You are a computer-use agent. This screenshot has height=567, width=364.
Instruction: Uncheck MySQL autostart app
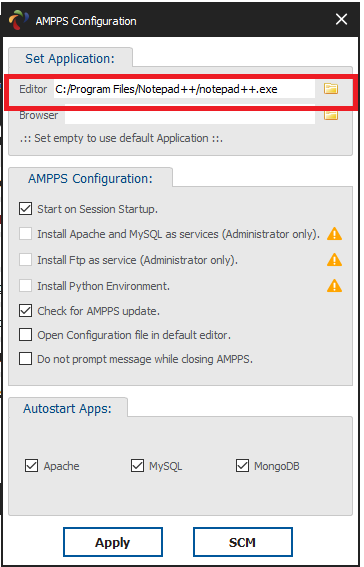137,466
